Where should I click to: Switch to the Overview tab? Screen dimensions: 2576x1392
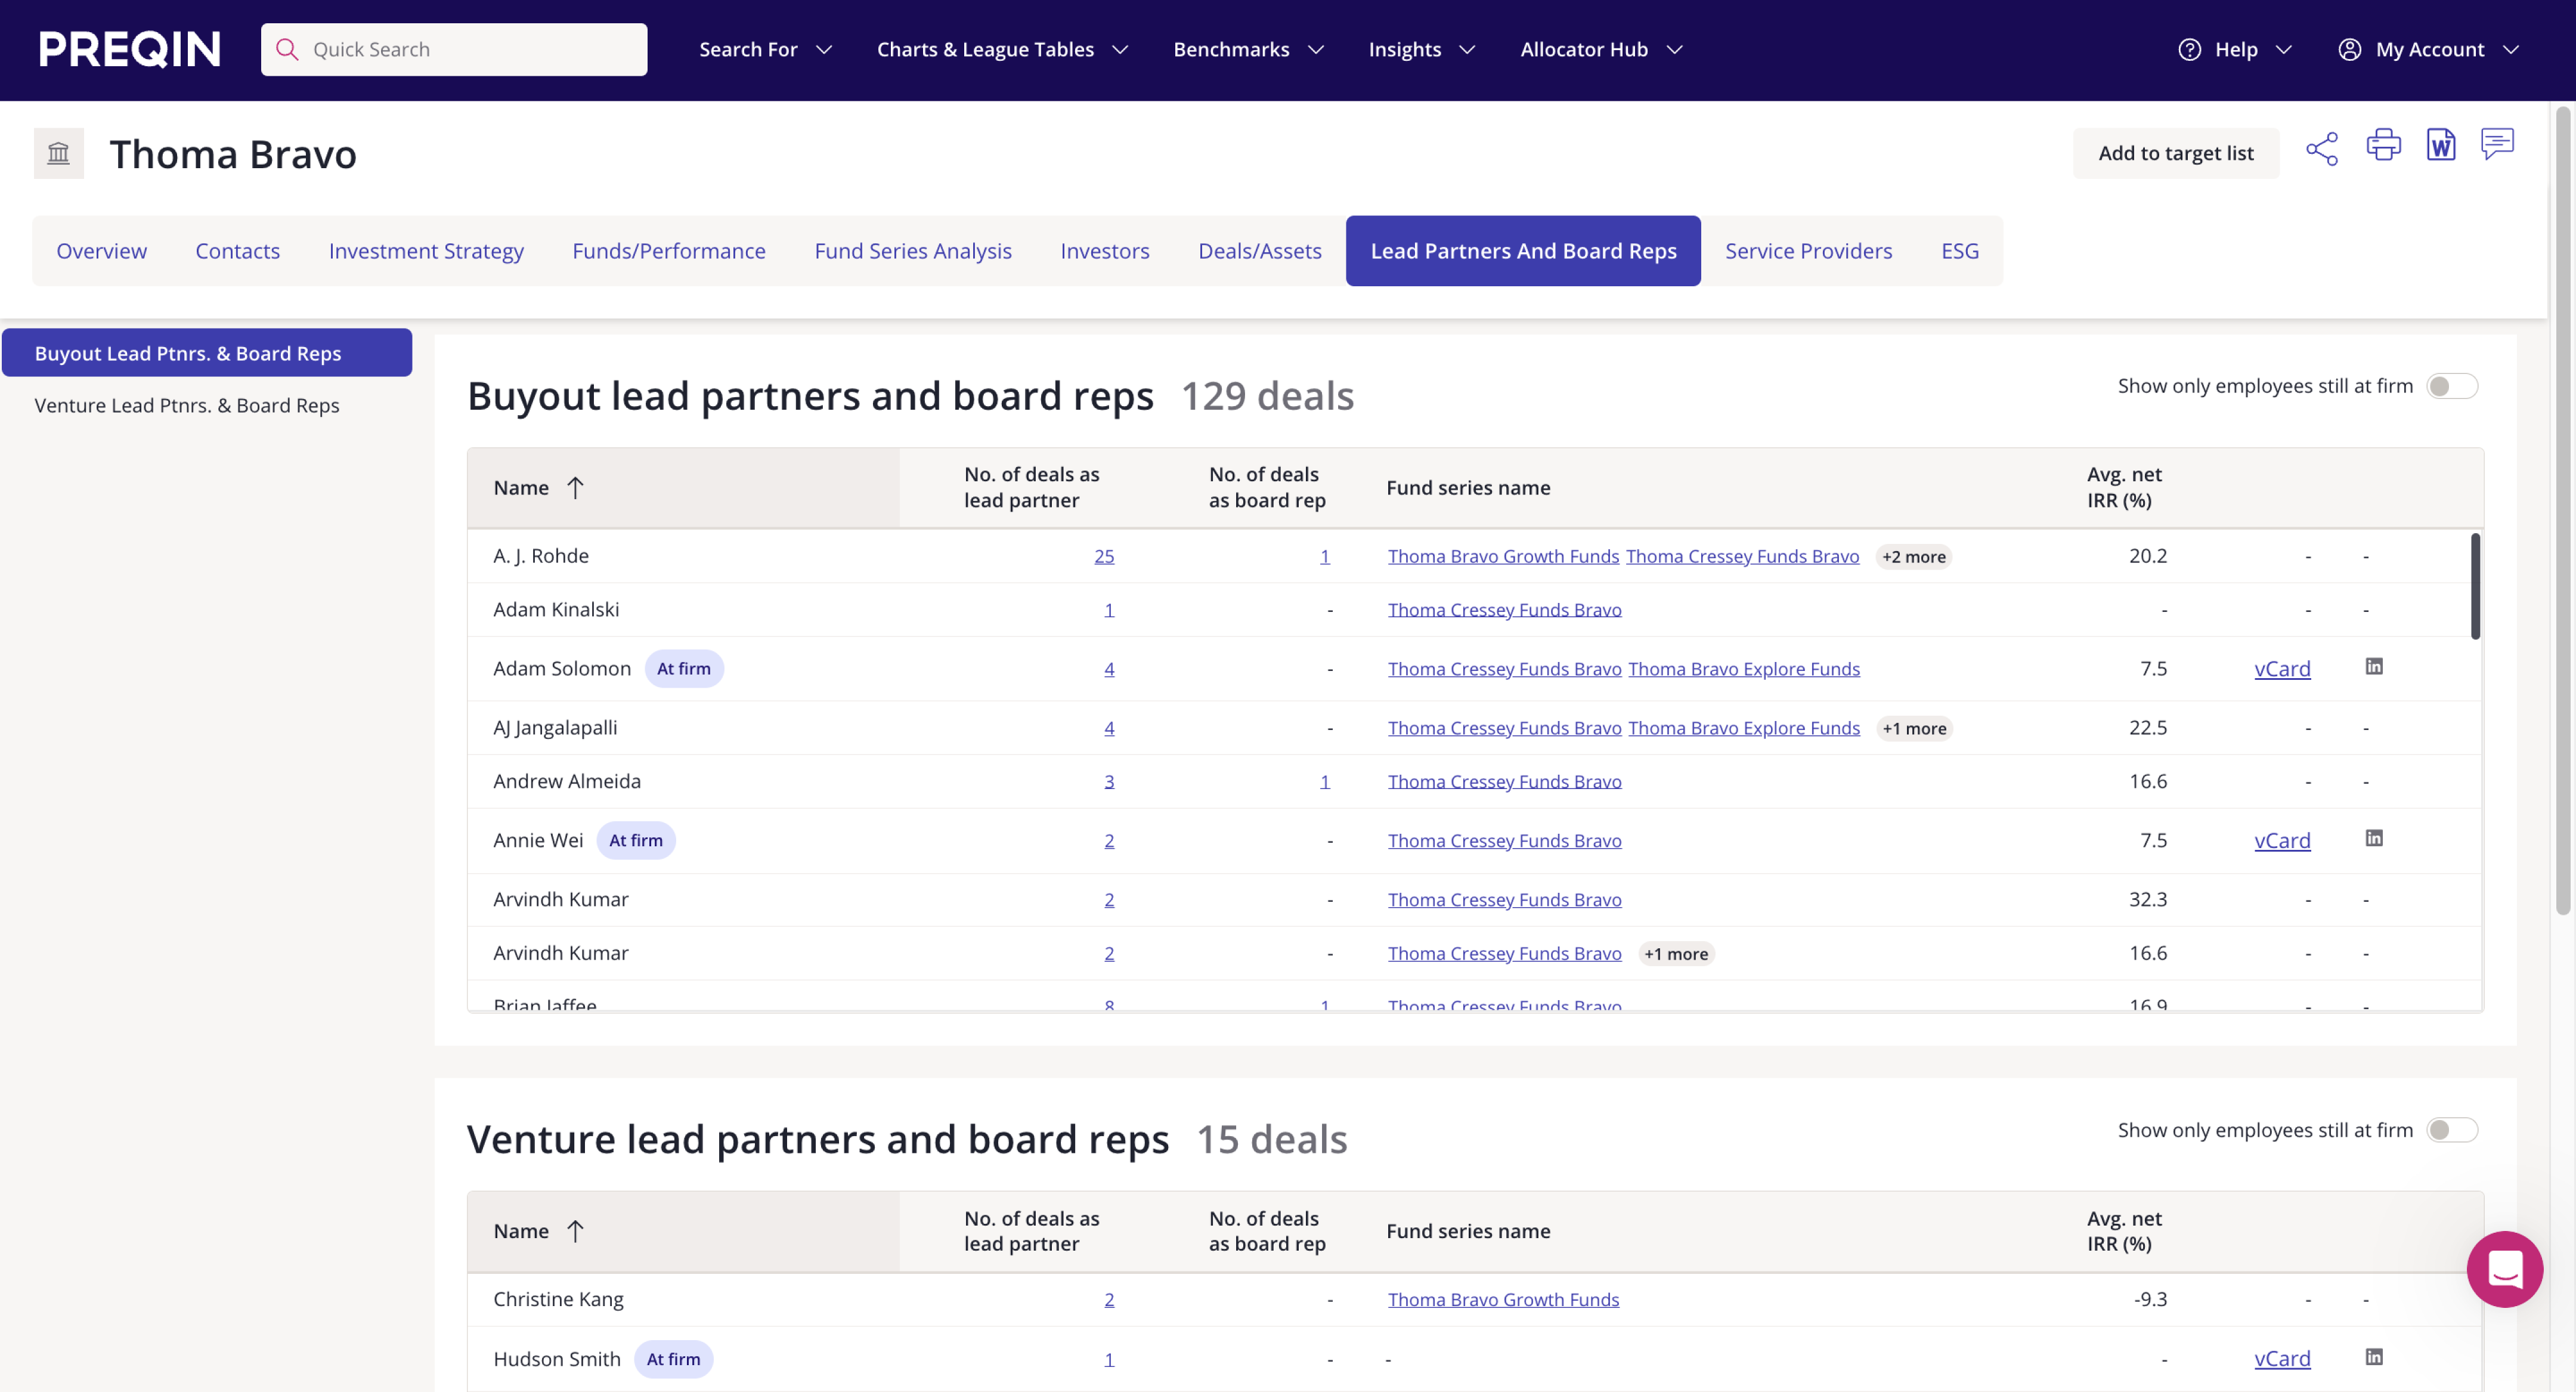101,251
